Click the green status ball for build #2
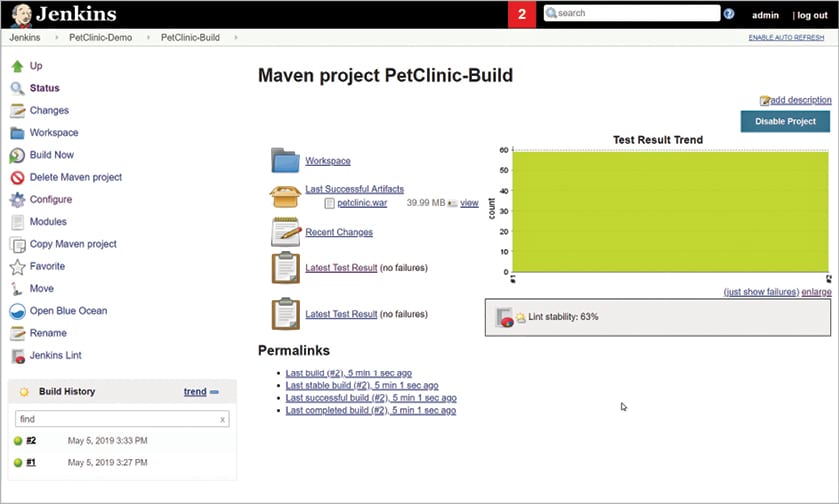 pos(18,441)
